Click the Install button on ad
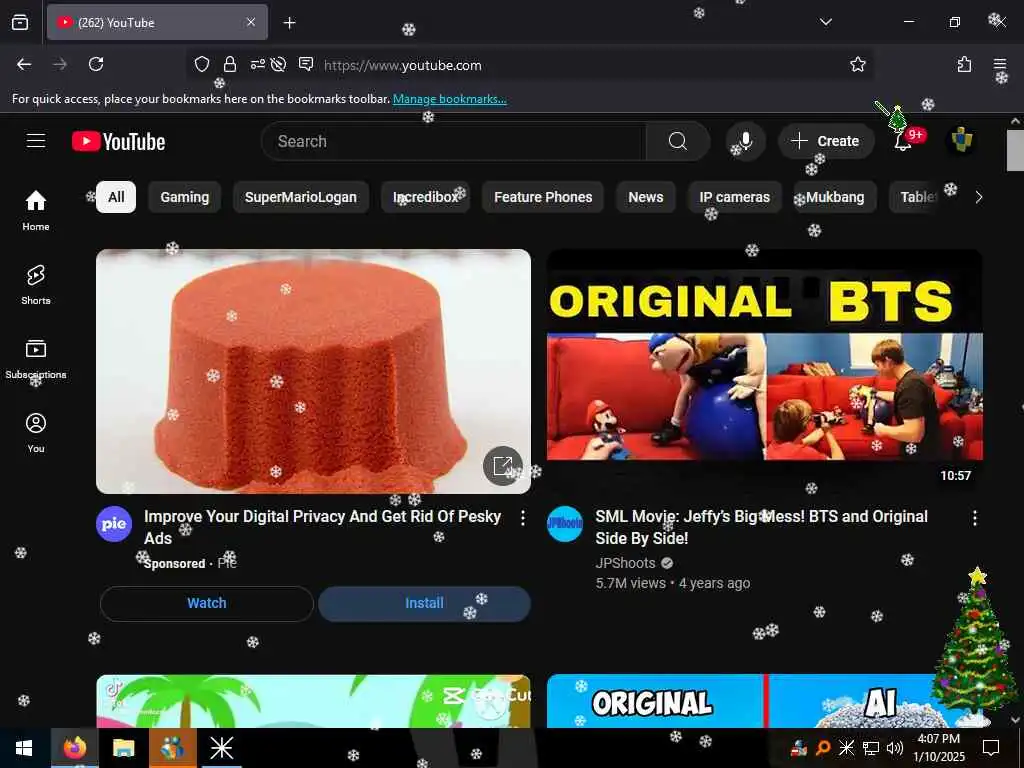1024x768 pixels. (x=424, y=603)
